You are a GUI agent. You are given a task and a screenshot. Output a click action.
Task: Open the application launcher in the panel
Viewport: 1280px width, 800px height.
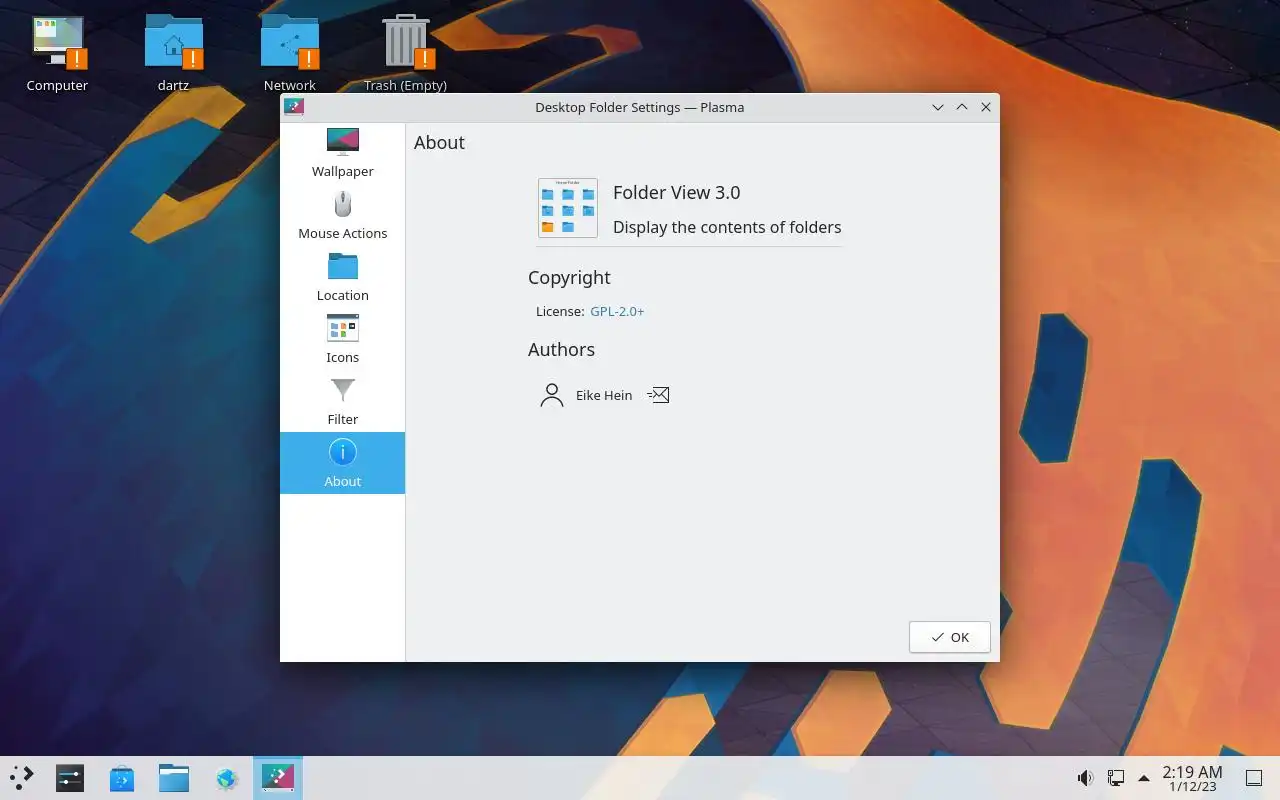pos(22,777)
